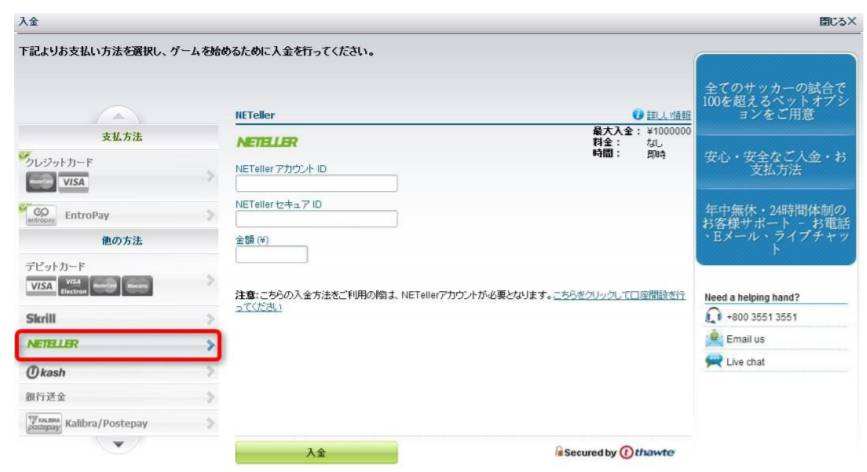This screenshot has width=867, height=472.
Task: Click the MasterCard logo under デビットカード
Action: 105,286
